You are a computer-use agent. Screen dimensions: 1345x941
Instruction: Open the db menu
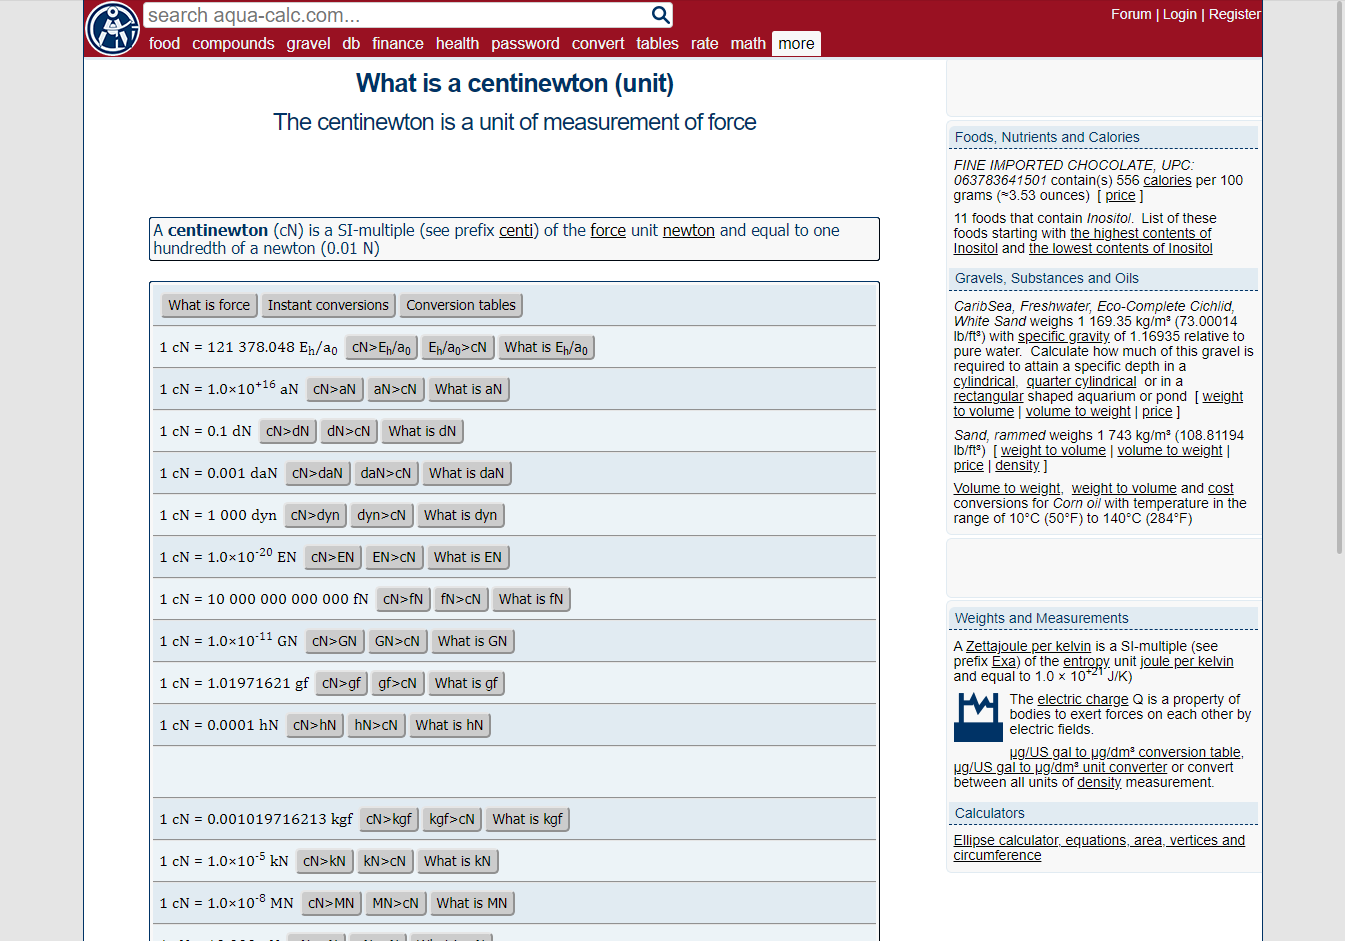click(x=351, y=44)
